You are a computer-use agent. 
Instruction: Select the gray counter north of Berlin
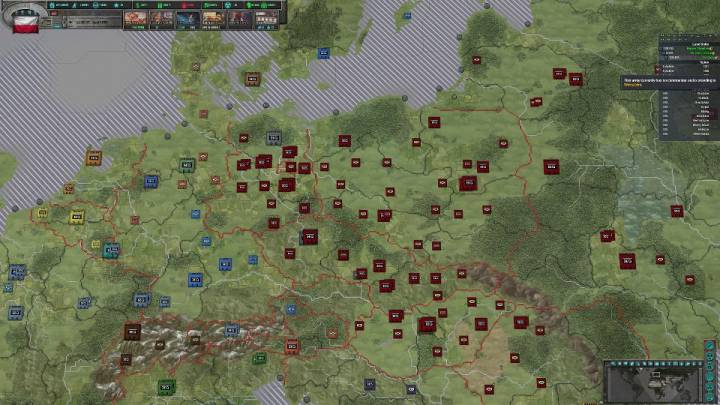(274, 137)
